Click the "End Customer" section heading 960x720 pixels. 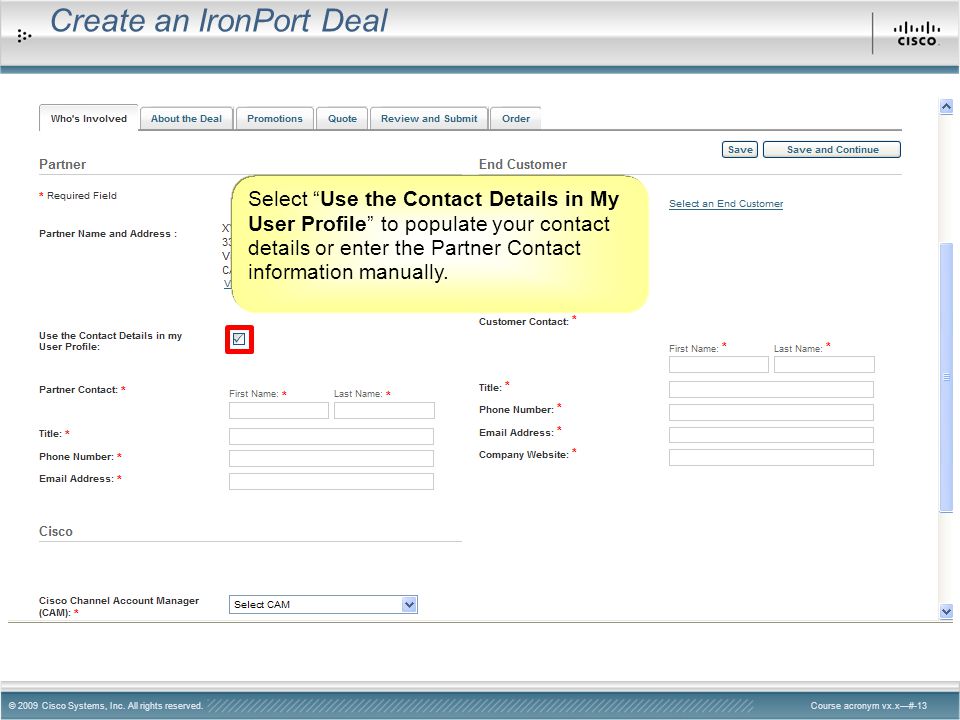tap(523, 164)
